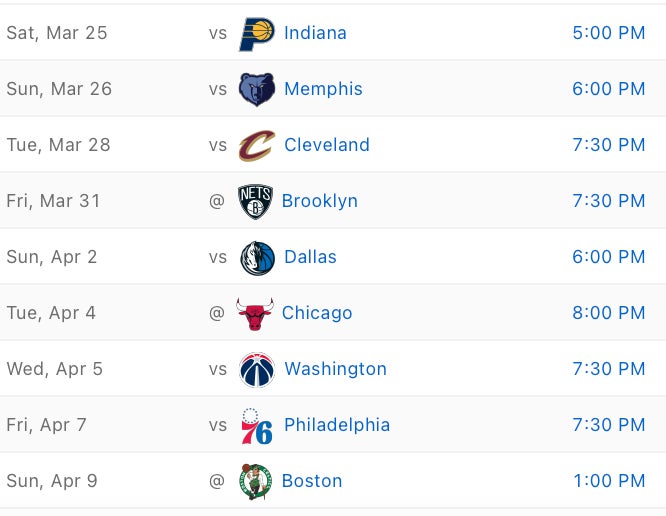Click the Cleveland Cavaliers team logo
666x516 pixels.
[x=257, y=145]
